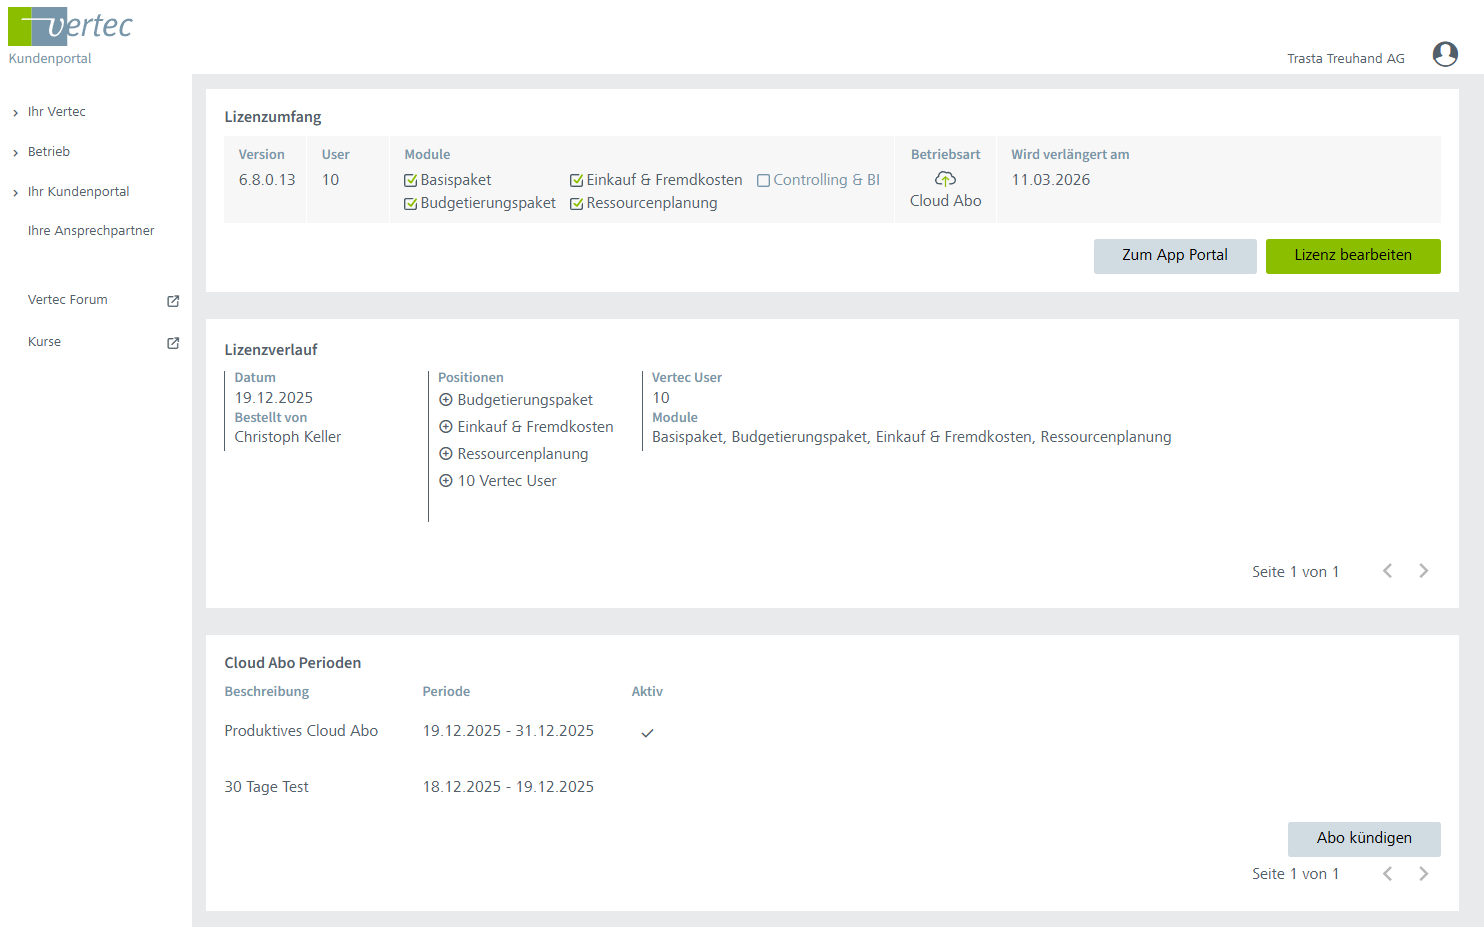This screenshot has height=927, width=1484.
Task: Click the Cloud Abo upload cloud icon
Action: (x=945, y=179)
